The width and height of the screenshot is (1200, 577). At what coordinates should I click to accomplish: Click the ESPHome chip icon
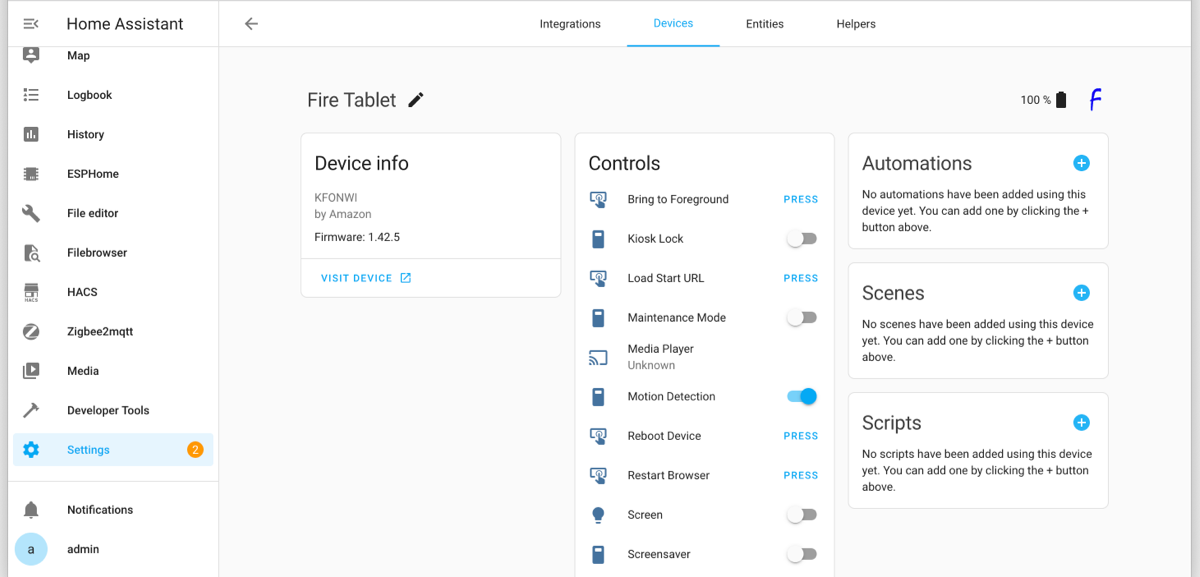(31, 174)
